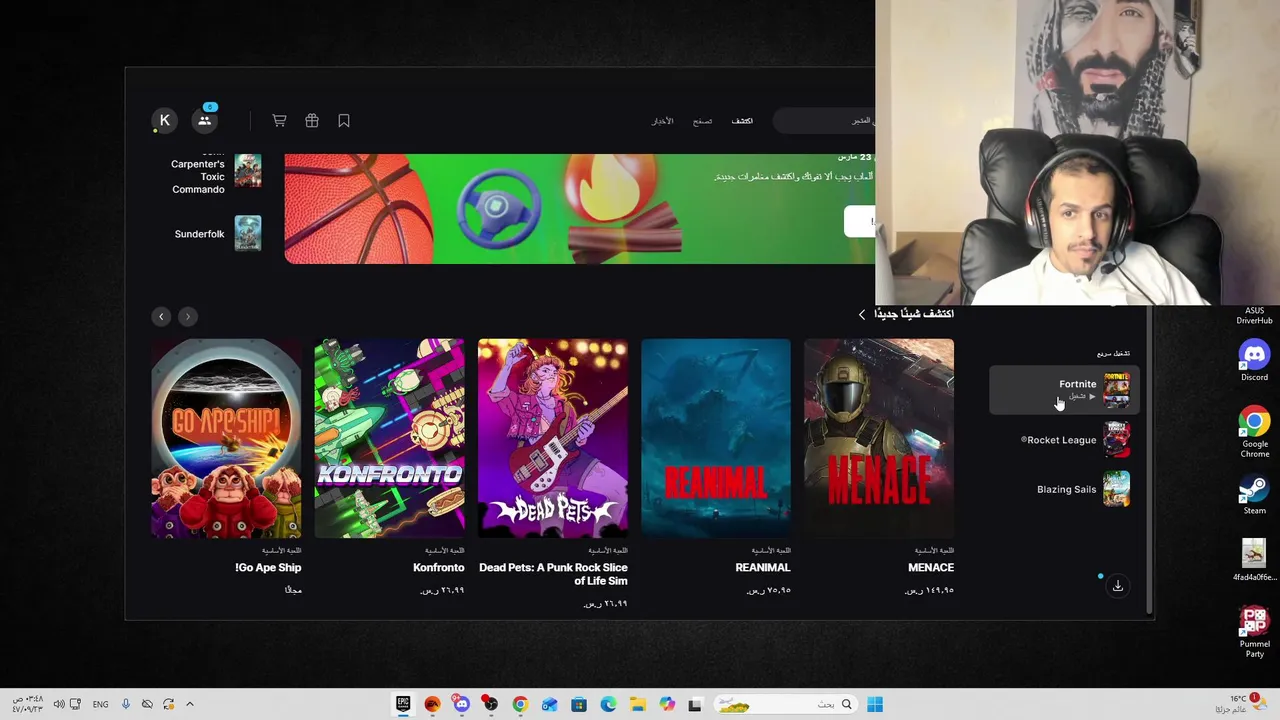Switch to Epic Games taskbar icon
The width and height of the screenshot is (1280, 720).
coord(403,704)
